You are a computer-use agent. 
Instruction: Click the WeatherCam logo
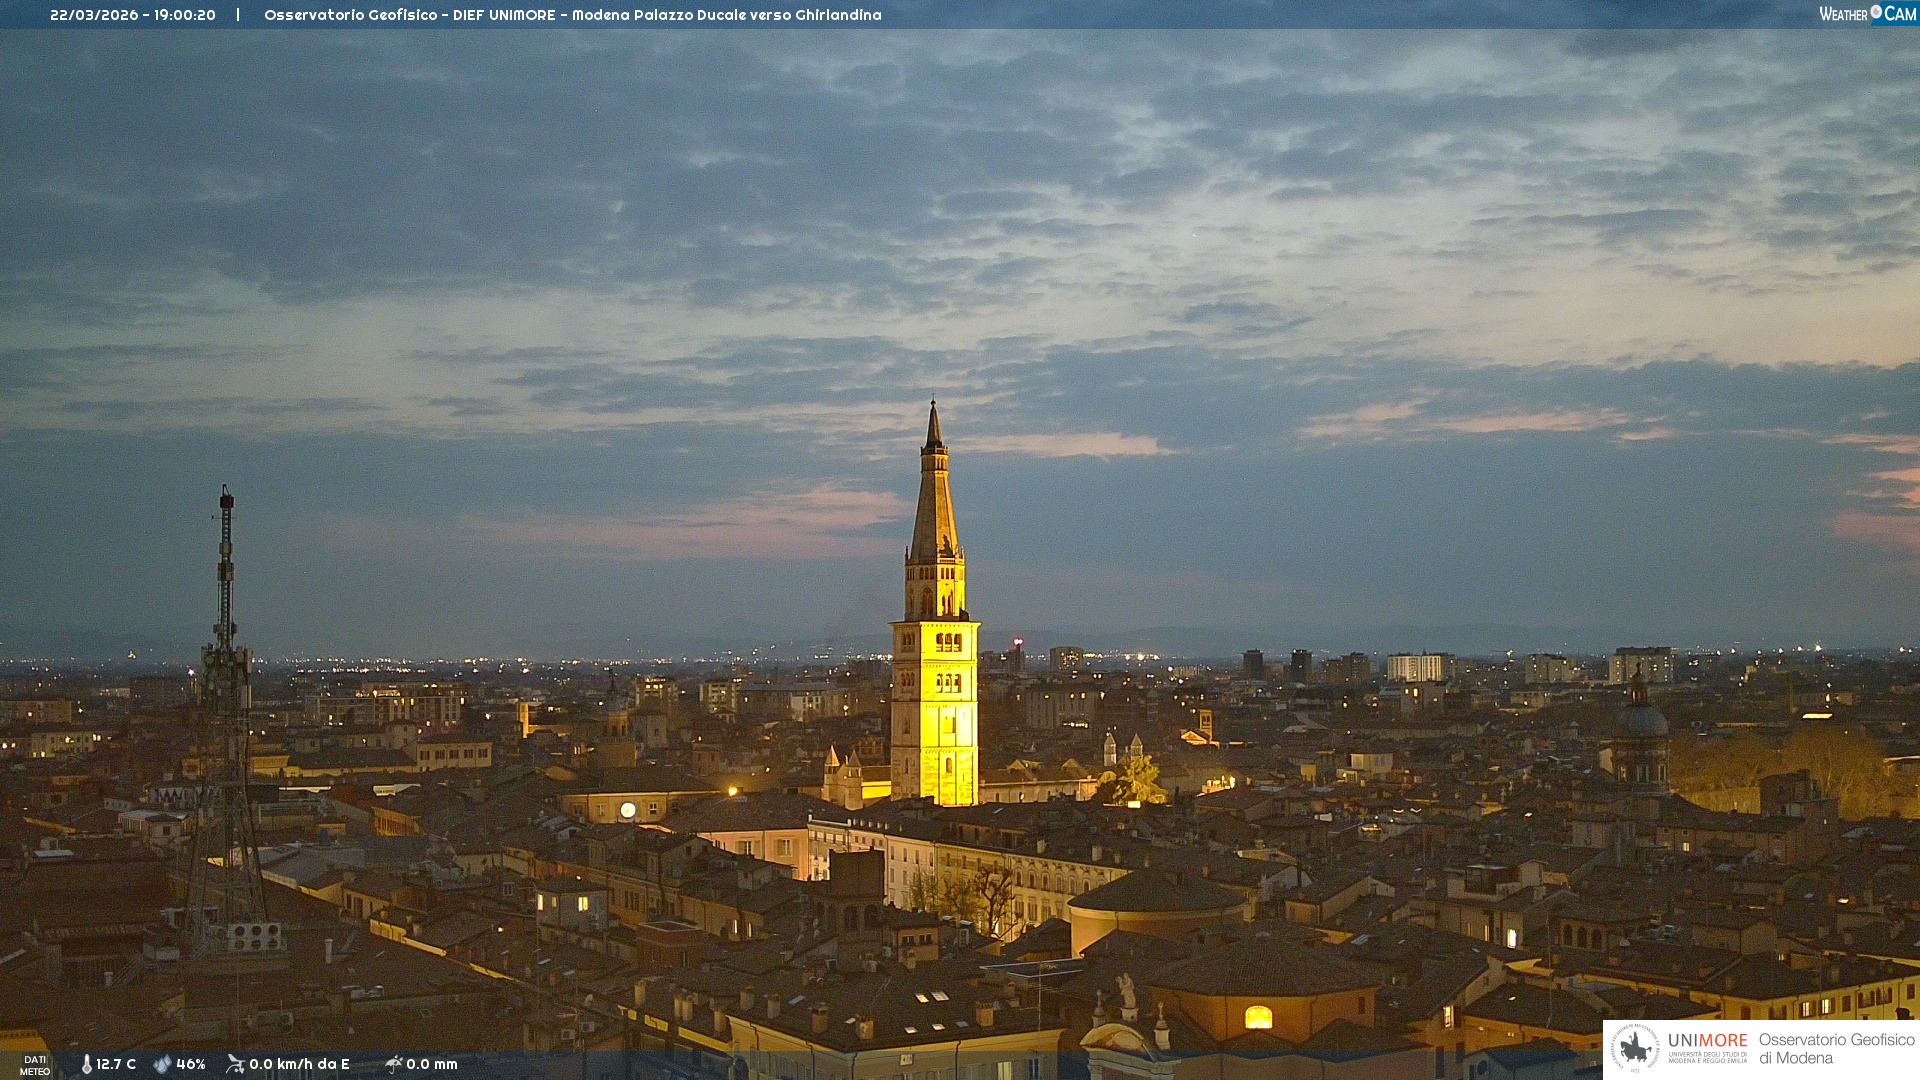tap(1867, 13)
